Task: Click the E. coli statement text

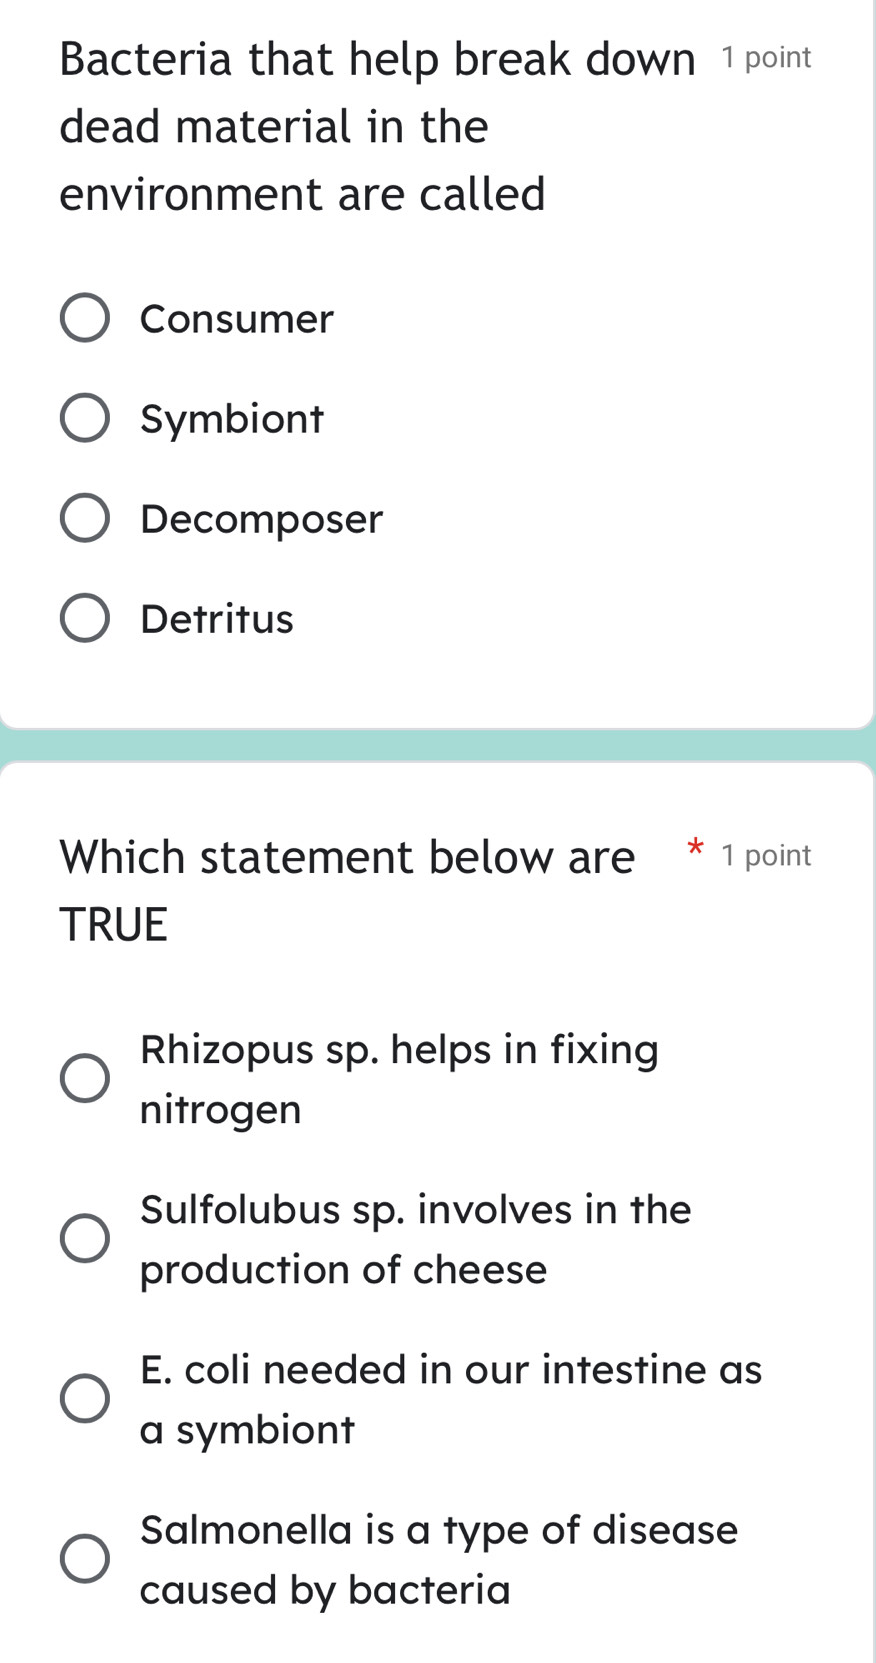Action: (451, 1399)
